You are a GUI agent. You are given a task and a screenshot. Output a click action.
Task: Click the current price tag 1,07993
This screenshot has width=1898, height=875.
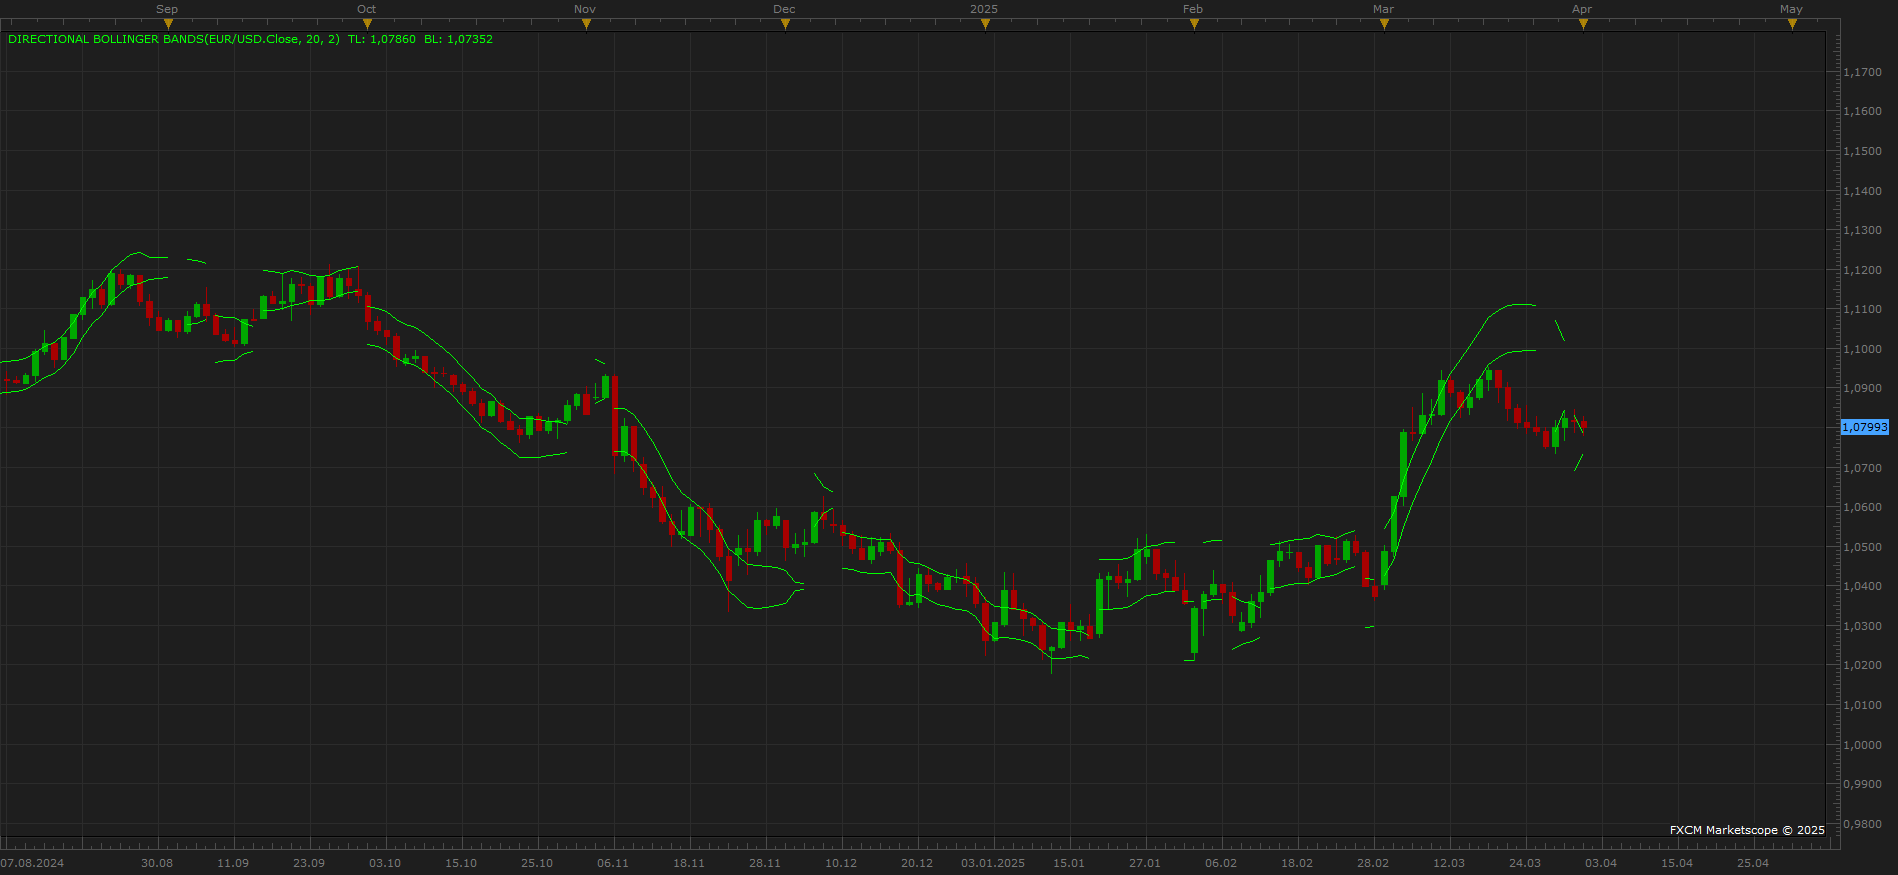[x=1865, y=427]
